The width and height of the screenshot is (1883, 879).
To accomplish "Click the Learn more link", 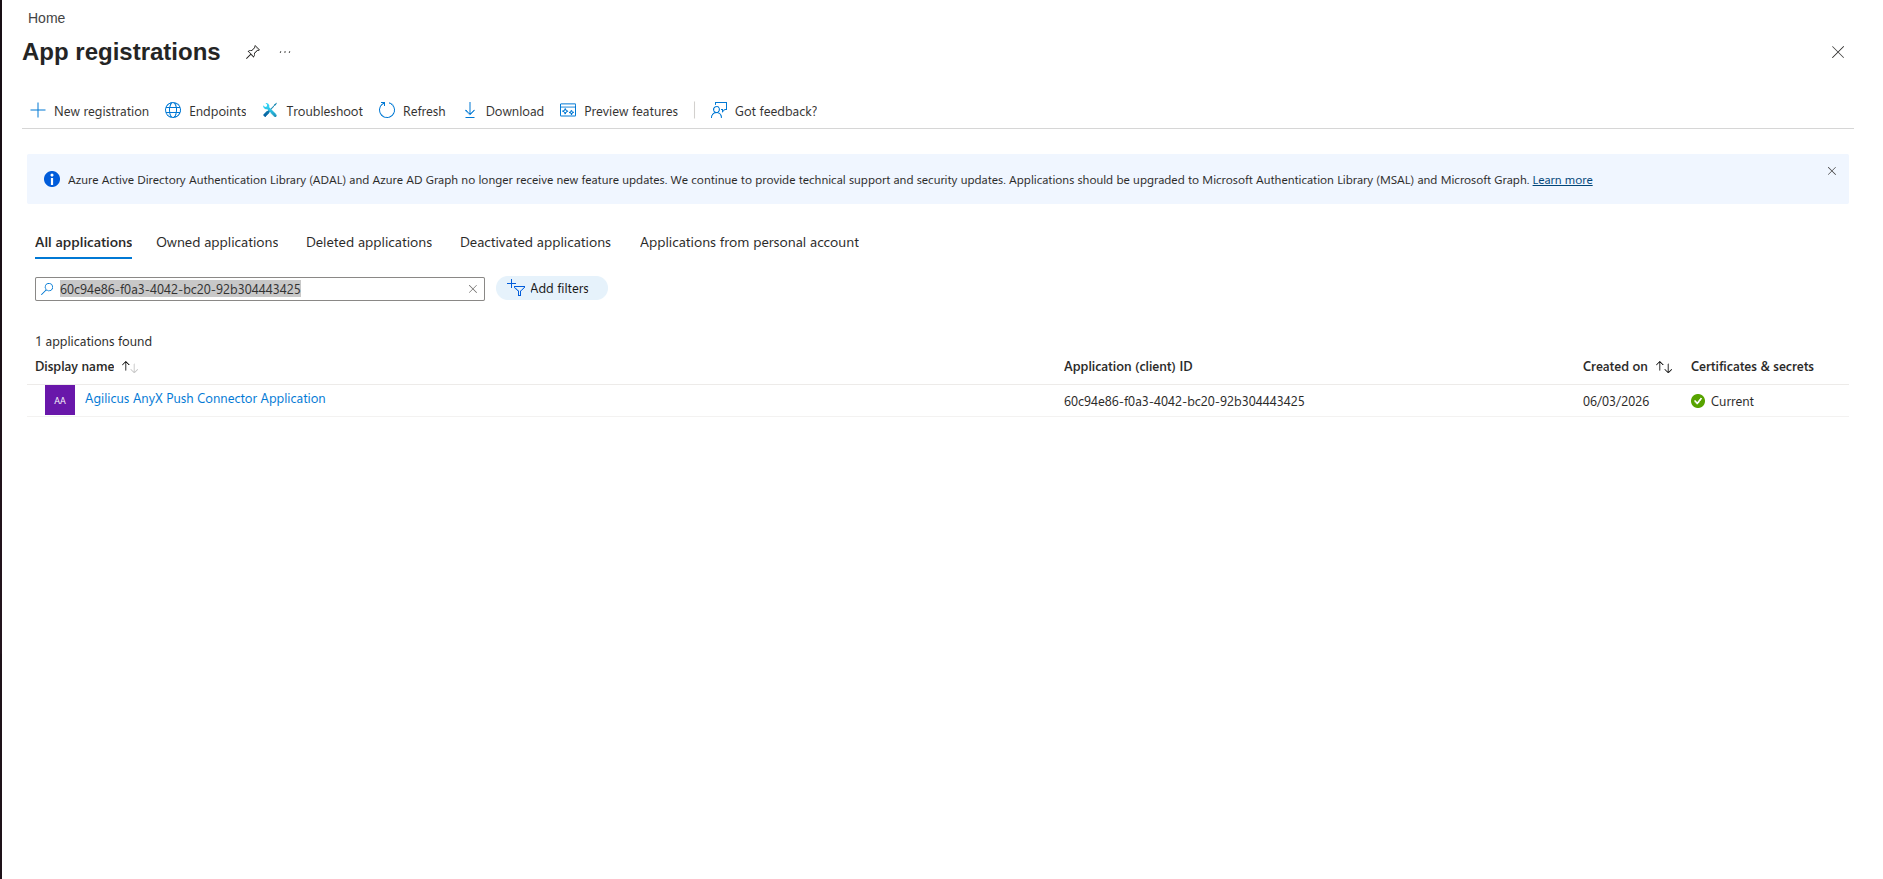I will coord(1562,180).
